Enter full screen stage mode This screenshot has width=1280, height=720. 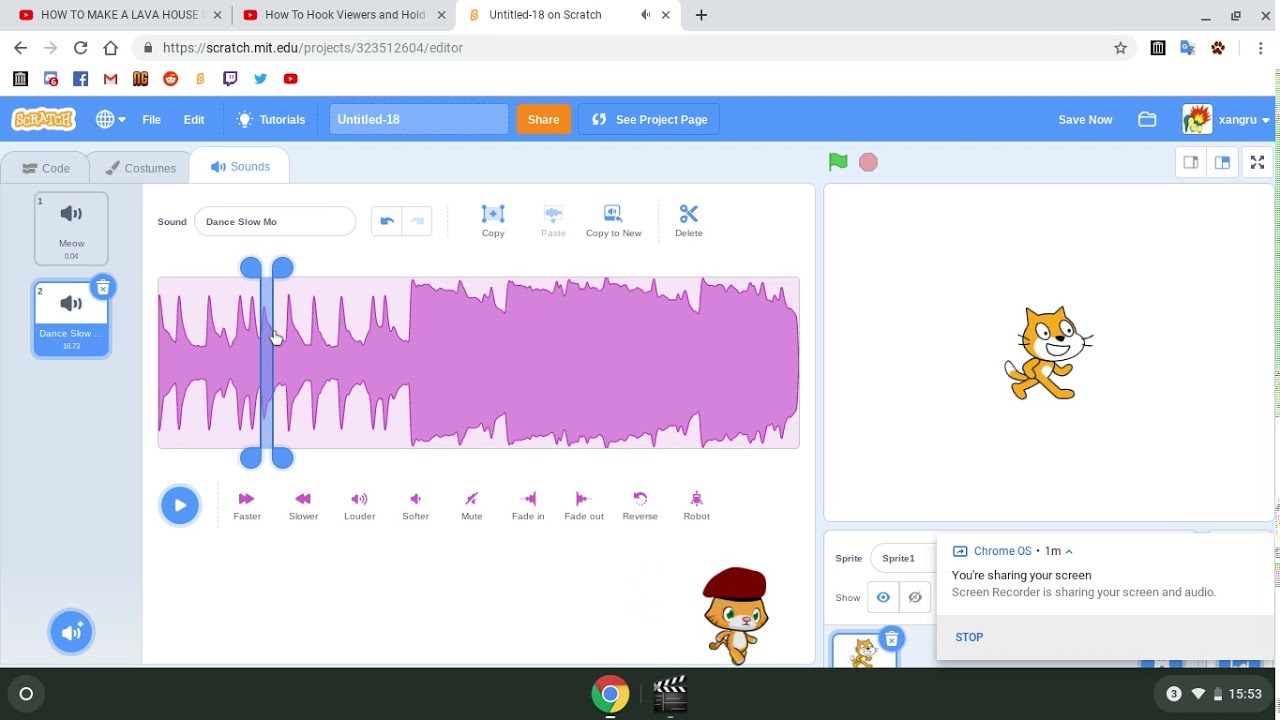[1258, 162]
